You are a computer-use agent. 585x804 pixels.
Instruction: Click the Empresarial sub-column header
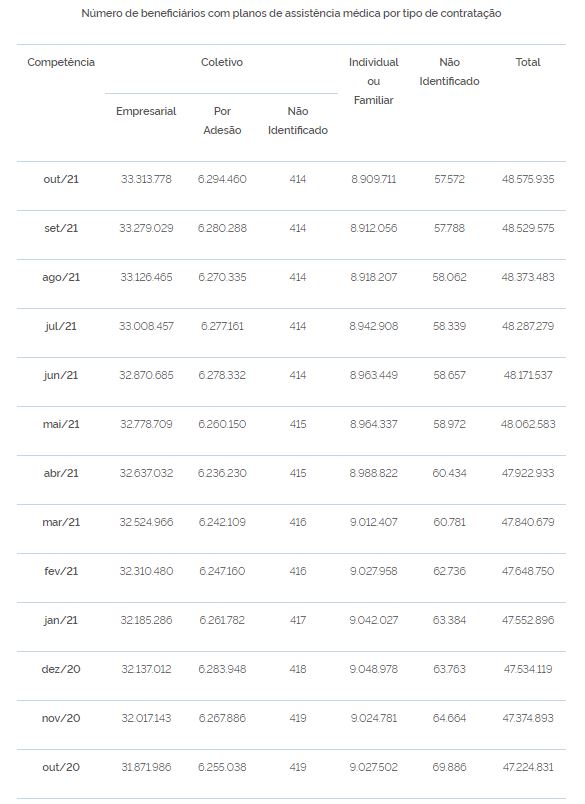(x=146, y=111)
